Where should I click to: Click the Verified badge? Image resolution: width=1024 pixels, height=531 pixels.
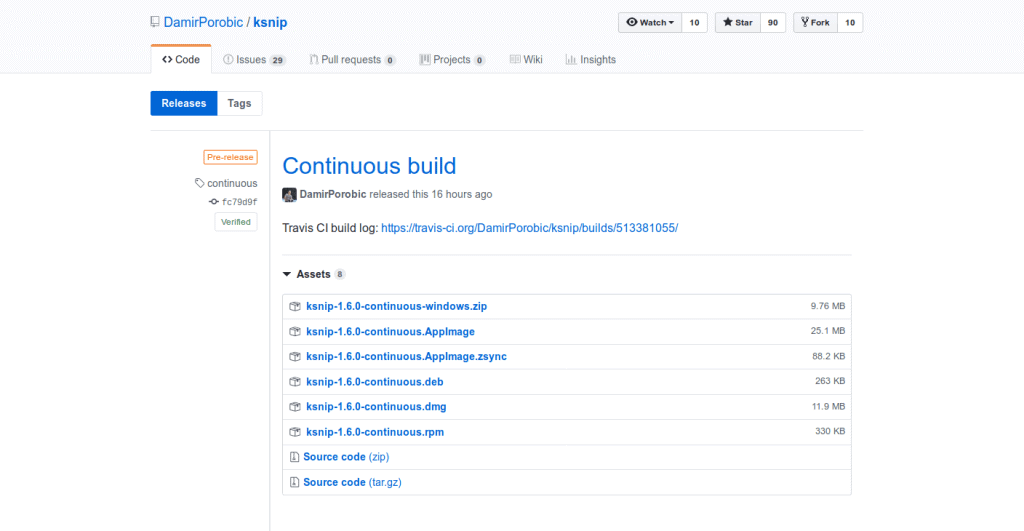235,222
